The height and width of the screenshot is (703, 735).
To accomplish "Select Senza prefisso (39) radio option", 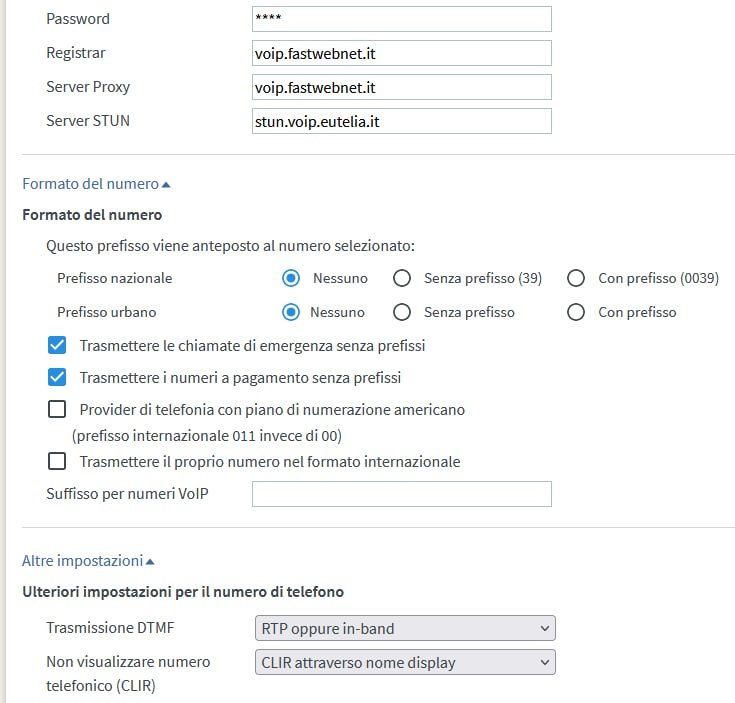I will click(402, 278).
